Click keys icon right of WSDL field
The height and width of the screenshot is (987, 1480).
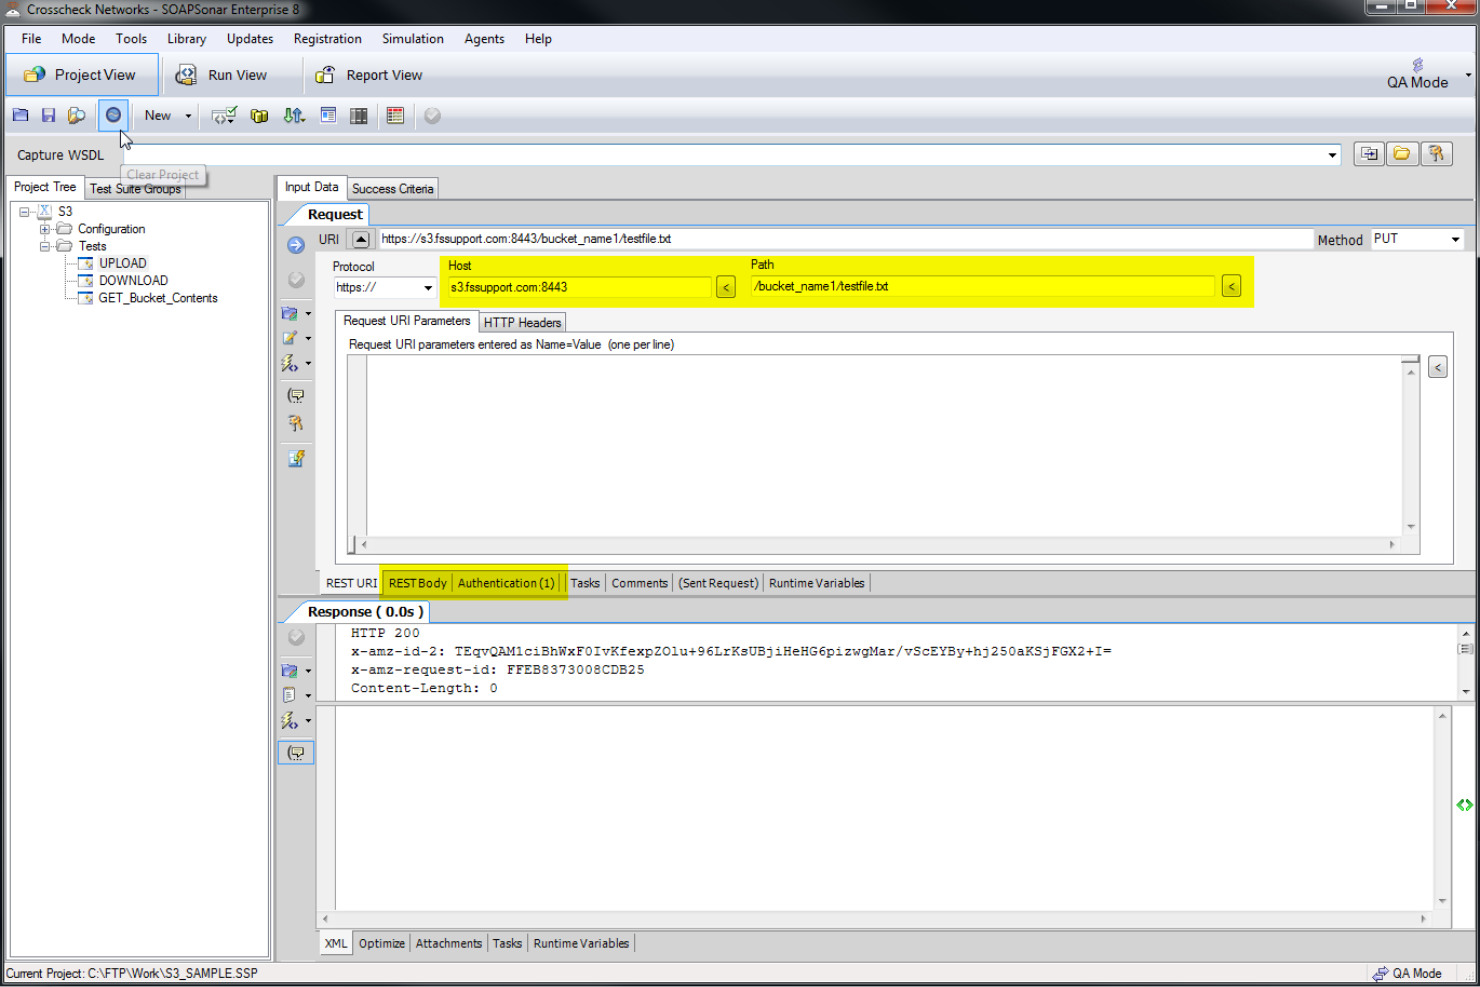coord(1436,154)
